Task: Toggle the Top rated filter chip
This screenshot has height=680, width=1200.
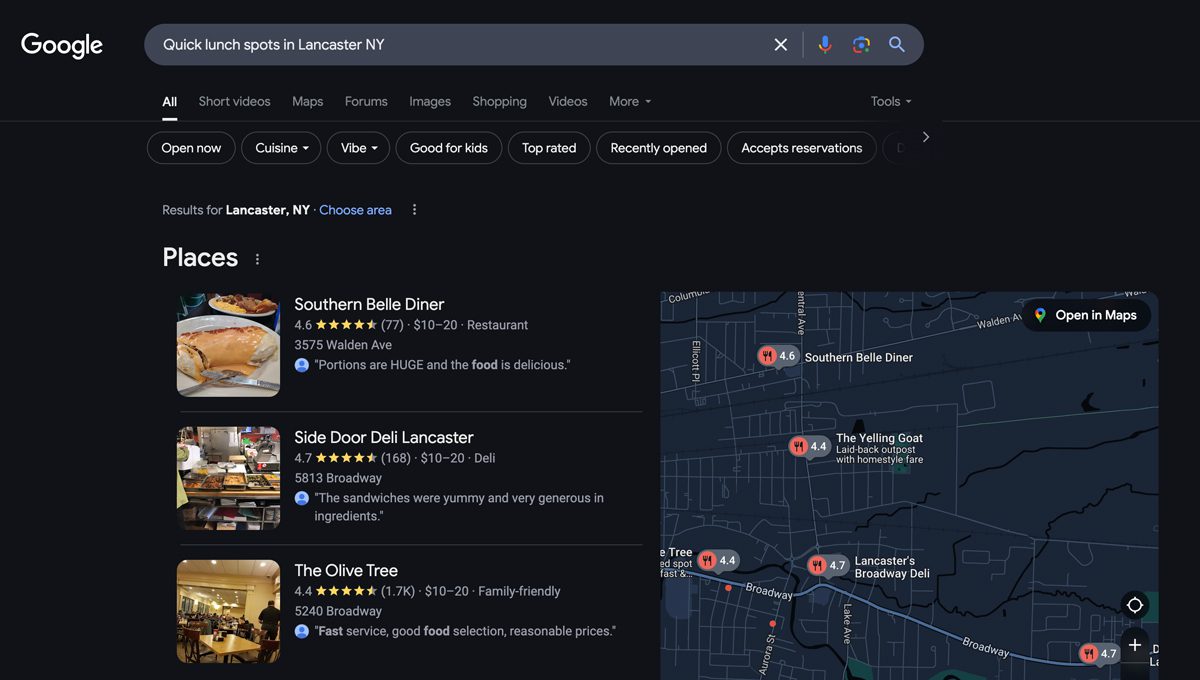Action: coord(549,148)
